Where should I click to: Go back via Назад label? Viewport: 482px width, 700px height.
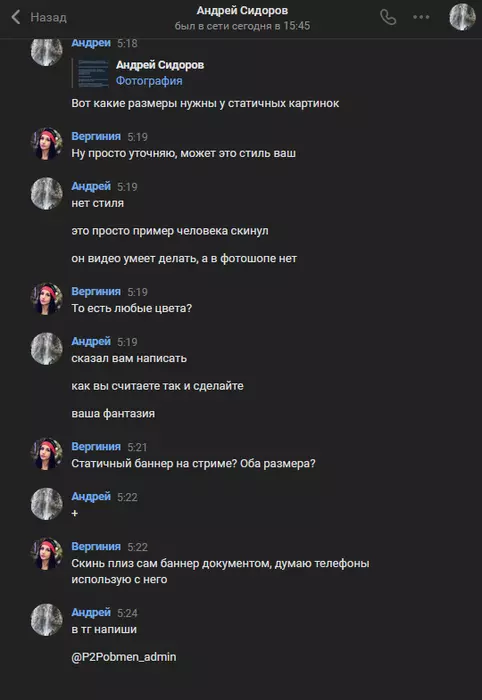click(x=48, y=17)
